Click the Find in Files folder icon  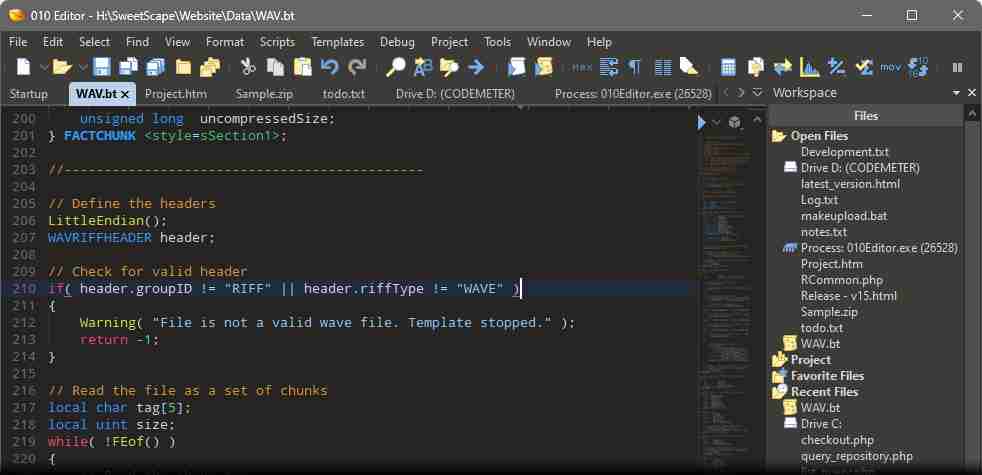coord(449,67)
